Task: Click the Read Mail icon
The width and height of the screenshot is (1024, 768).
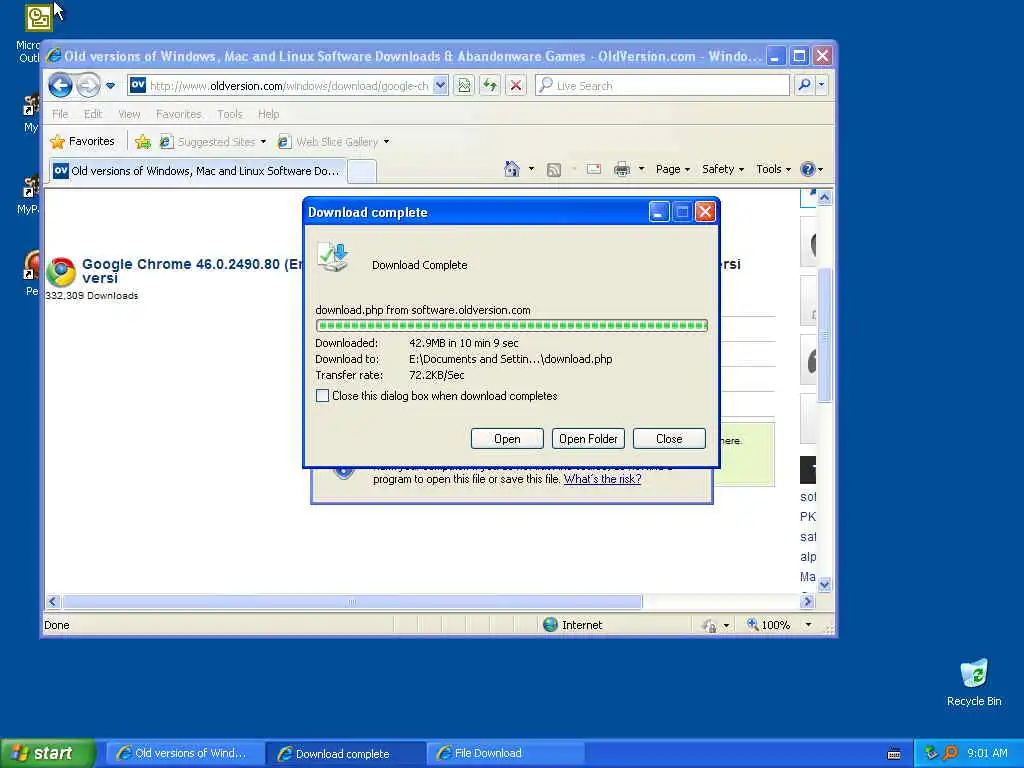Action: pos(594,169)
